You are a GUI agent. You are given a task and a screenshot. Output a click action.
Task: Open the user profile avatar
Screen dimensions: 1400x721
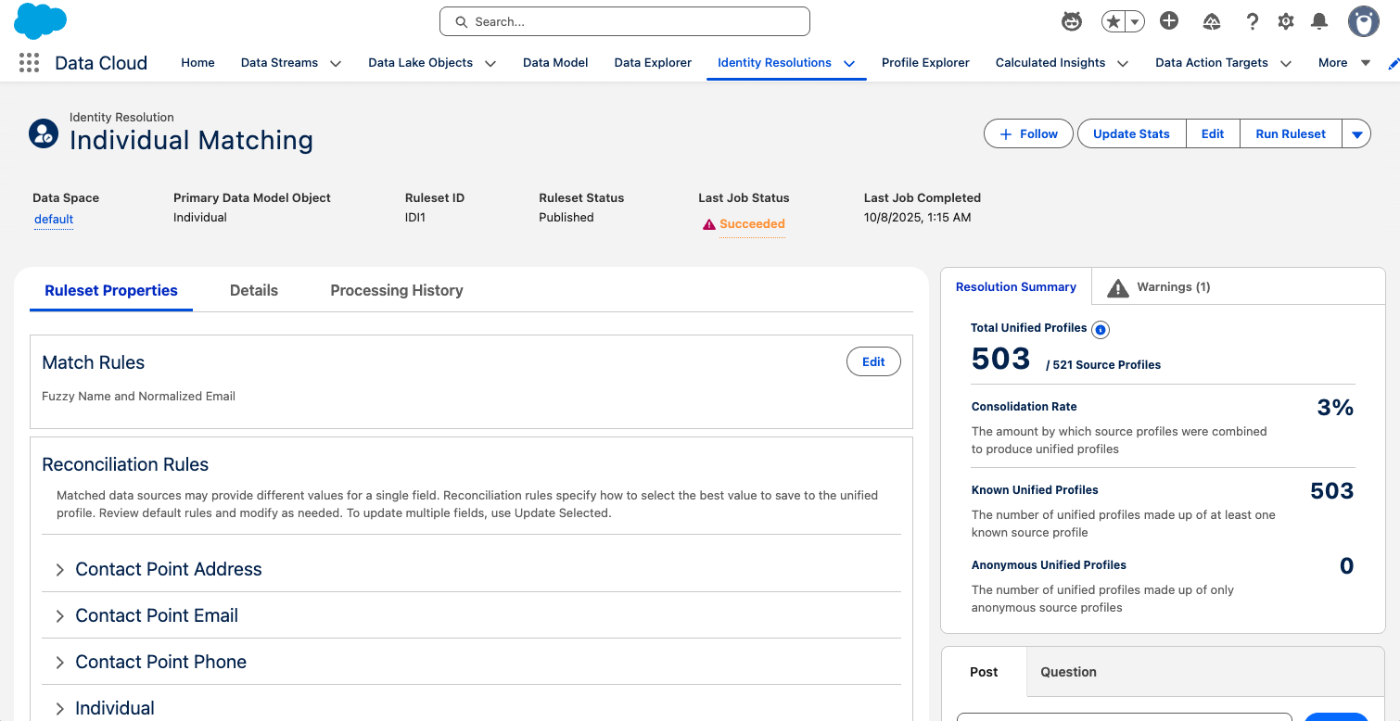pos(1363,21)
